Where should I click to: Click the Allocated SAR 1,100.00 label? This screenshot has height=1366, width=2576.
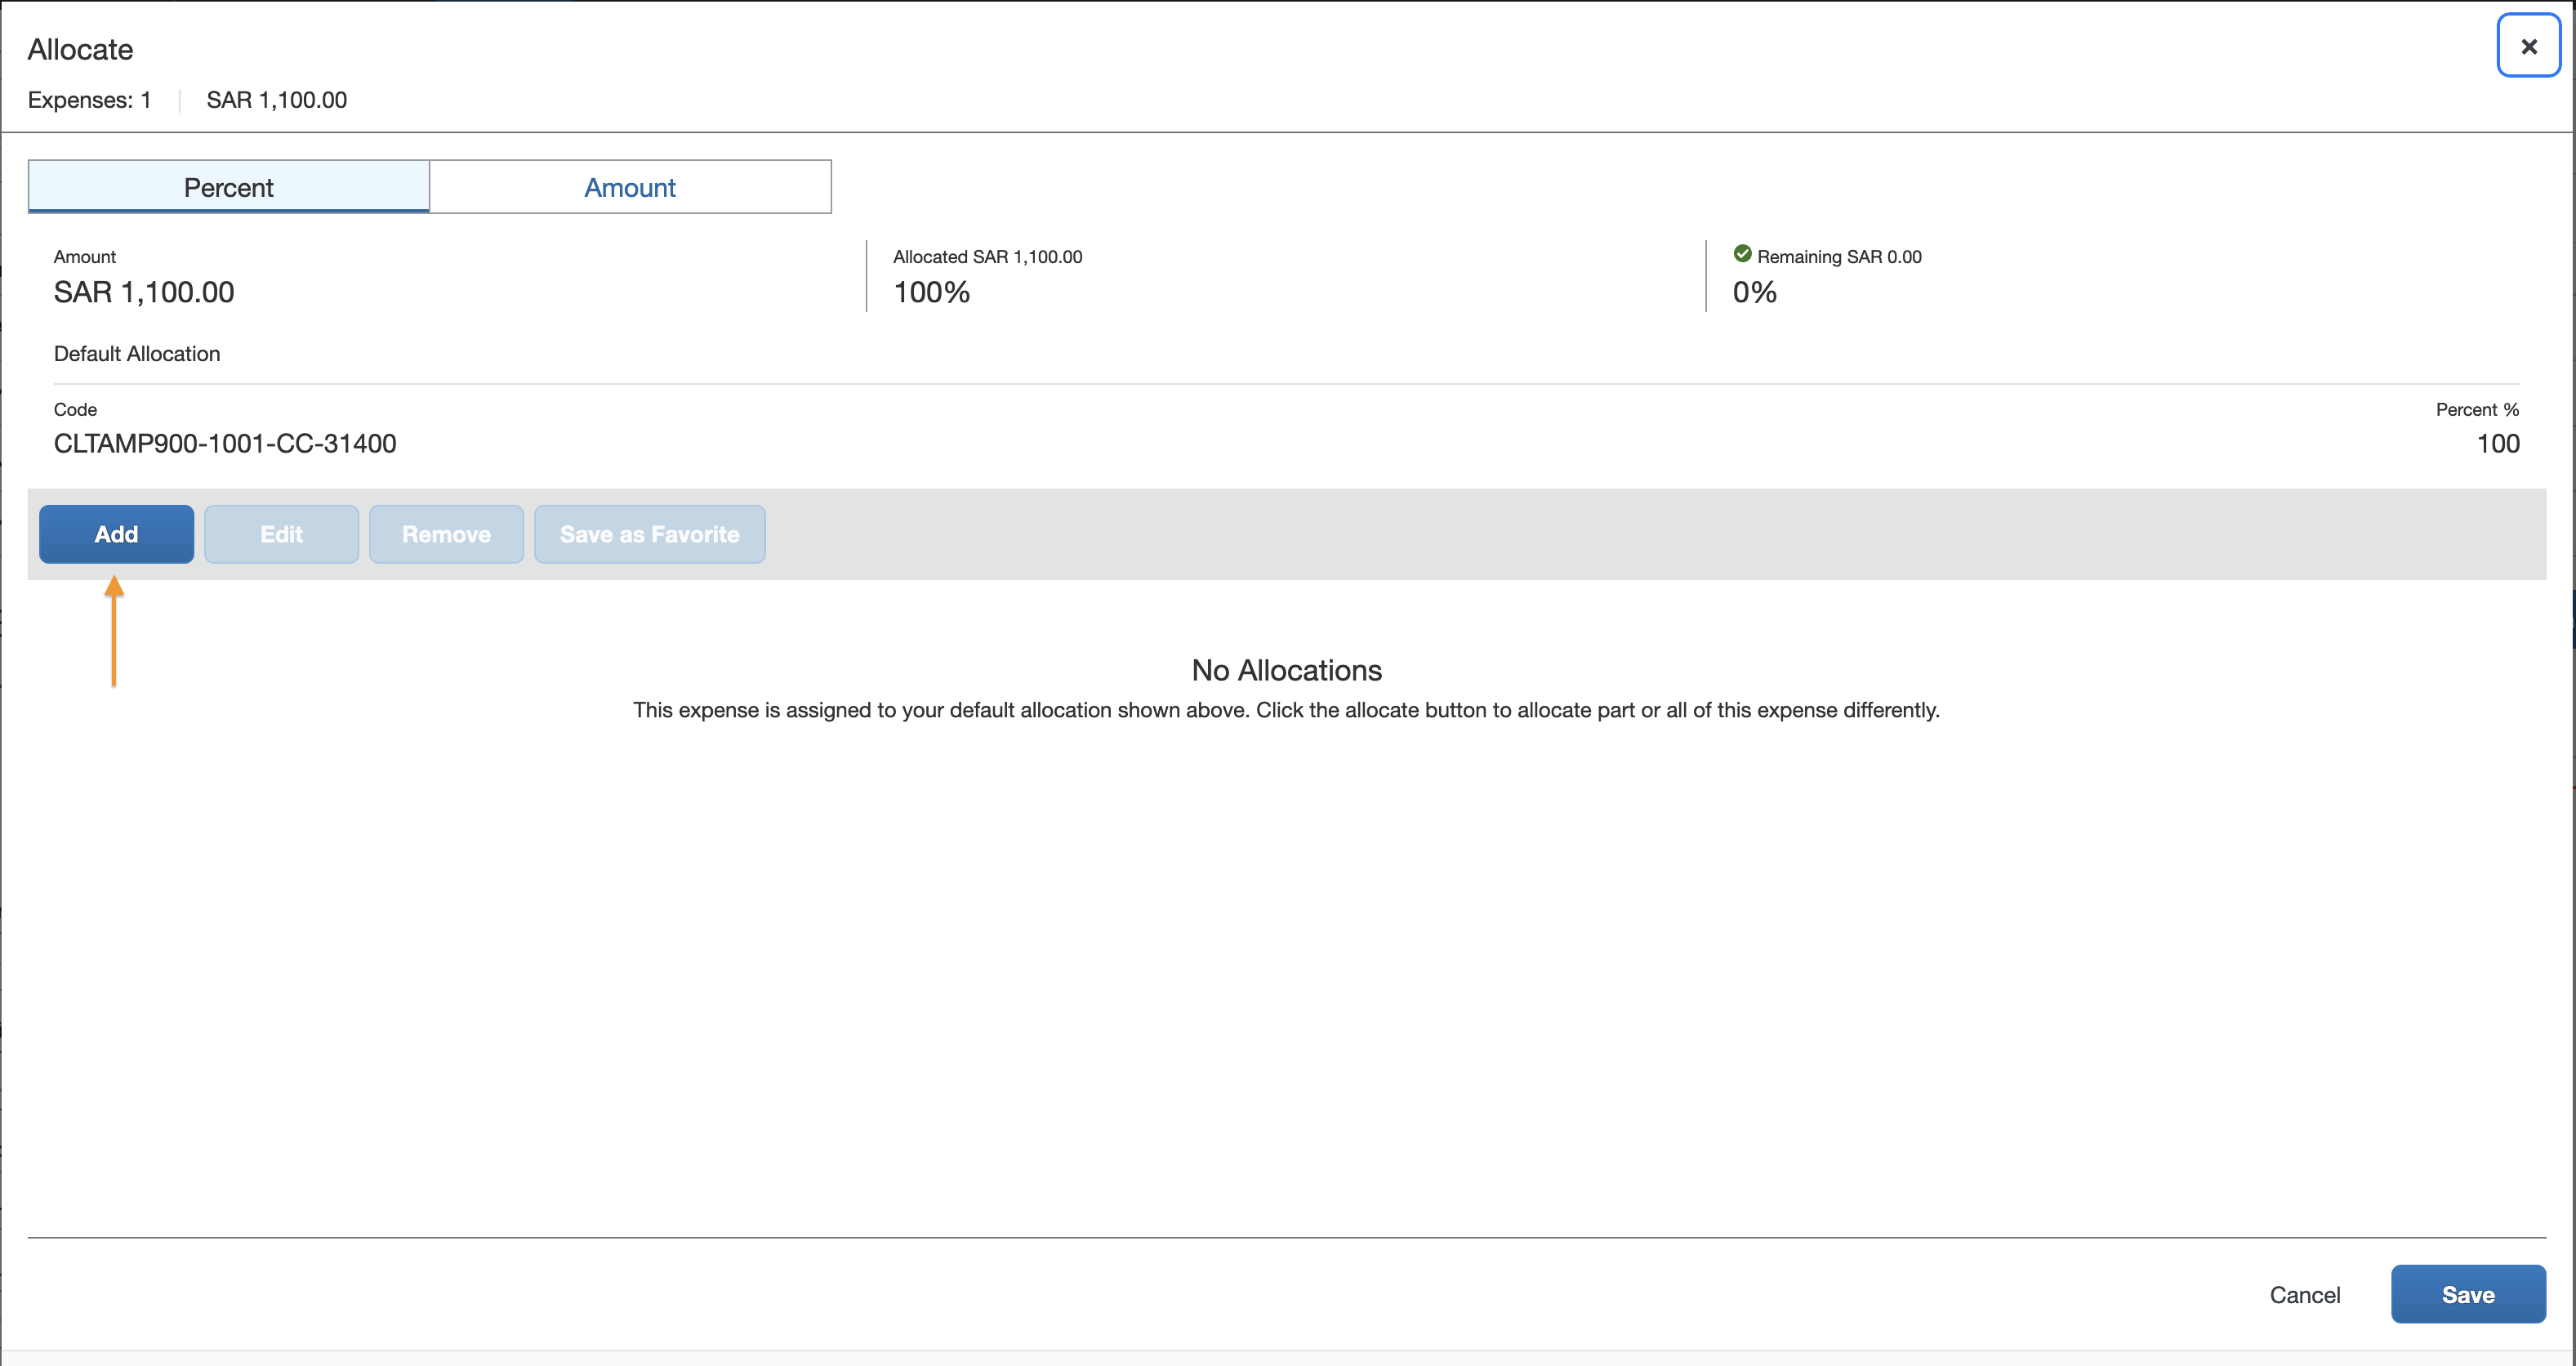(987, 257)
